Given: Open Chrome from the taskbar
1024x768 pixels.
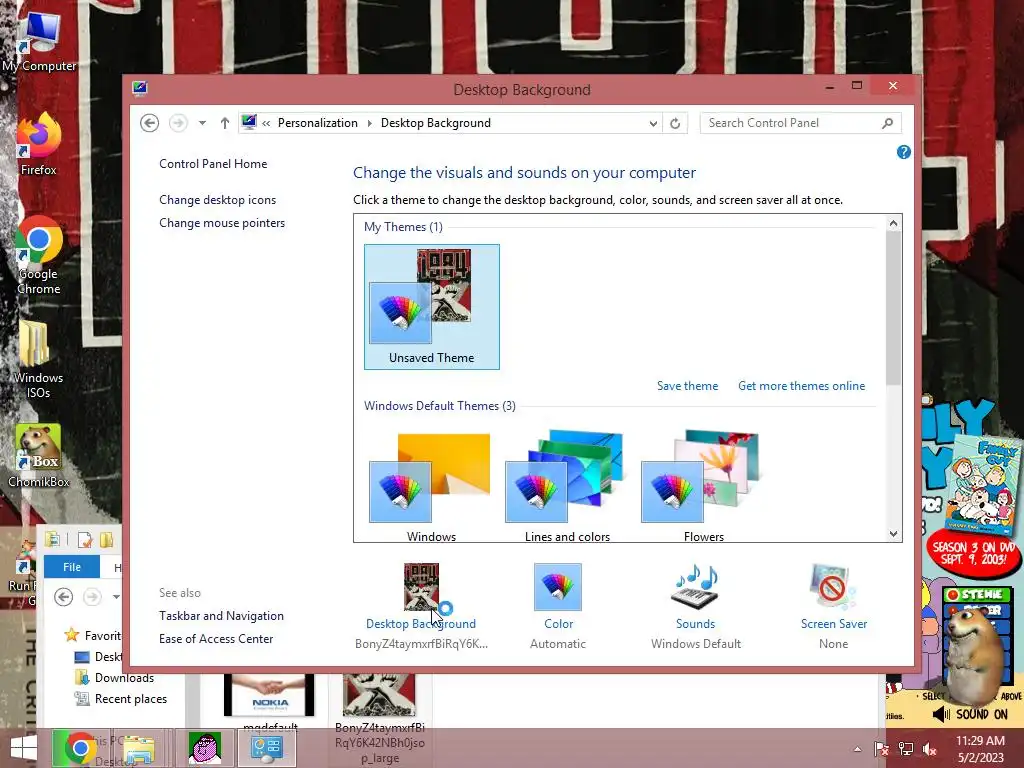Looking at the screenshot, I should 80,748.
